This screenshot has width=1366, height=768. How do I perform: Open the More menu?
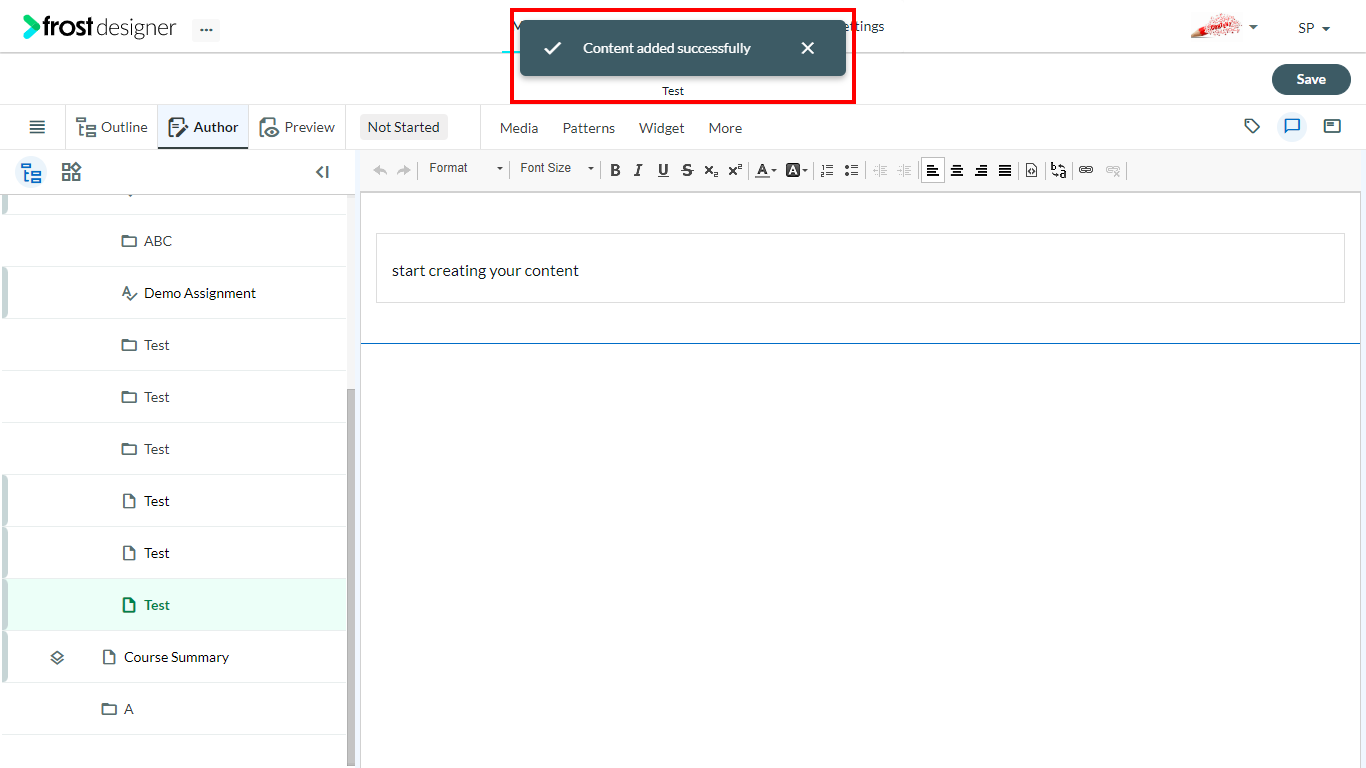(x=725, y=128)
